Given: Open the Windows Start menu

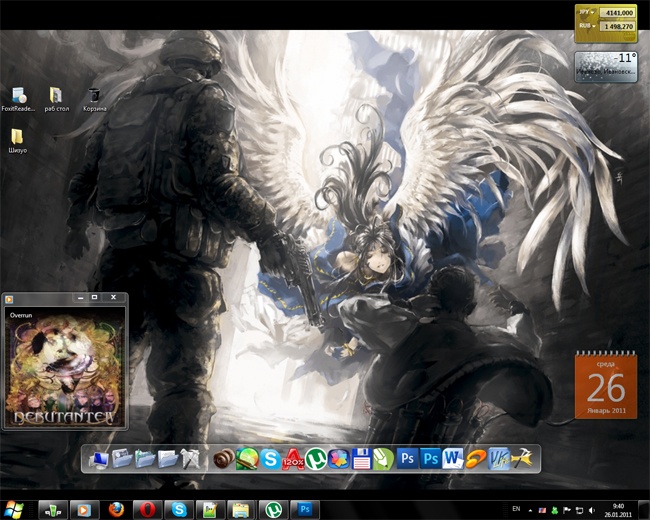Looking at the screenshot, I should (13, 510).
